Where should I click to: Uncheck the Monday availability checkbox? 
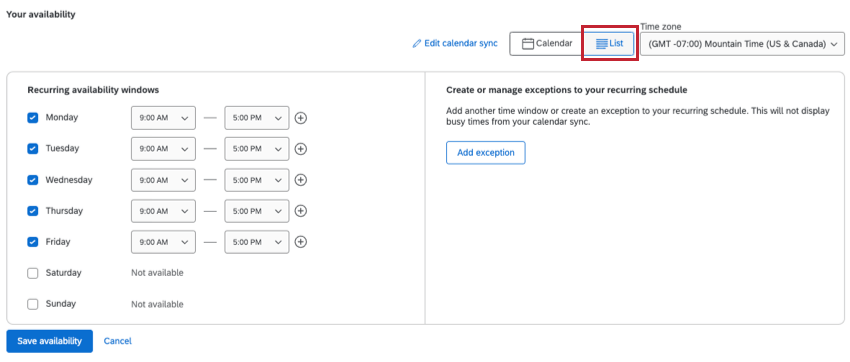(x=33, y=118)
